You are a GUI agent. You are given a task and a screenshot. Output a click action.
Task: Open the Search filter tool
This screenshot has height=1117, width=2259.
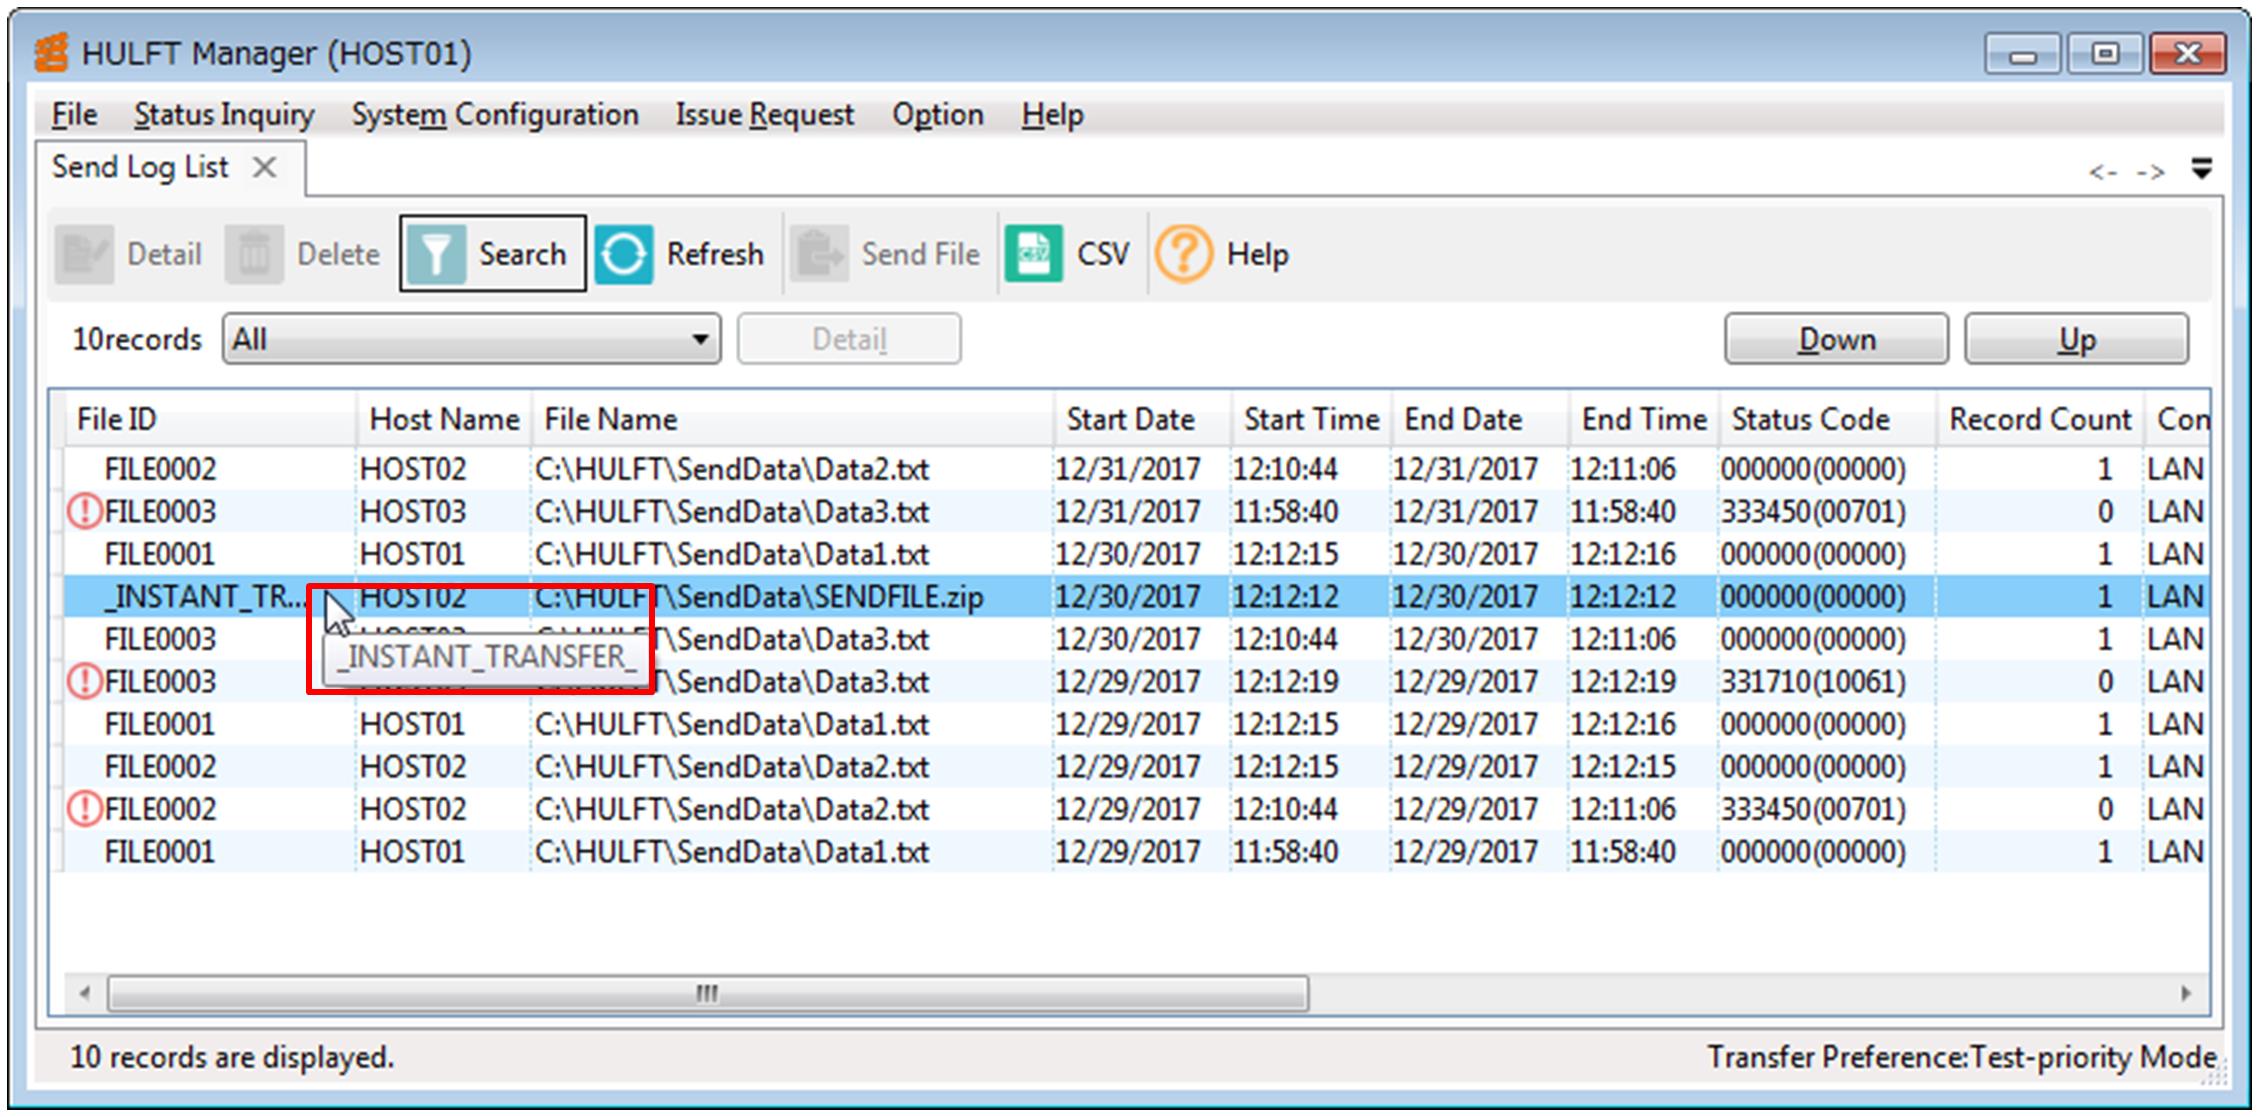click(492, 254)
